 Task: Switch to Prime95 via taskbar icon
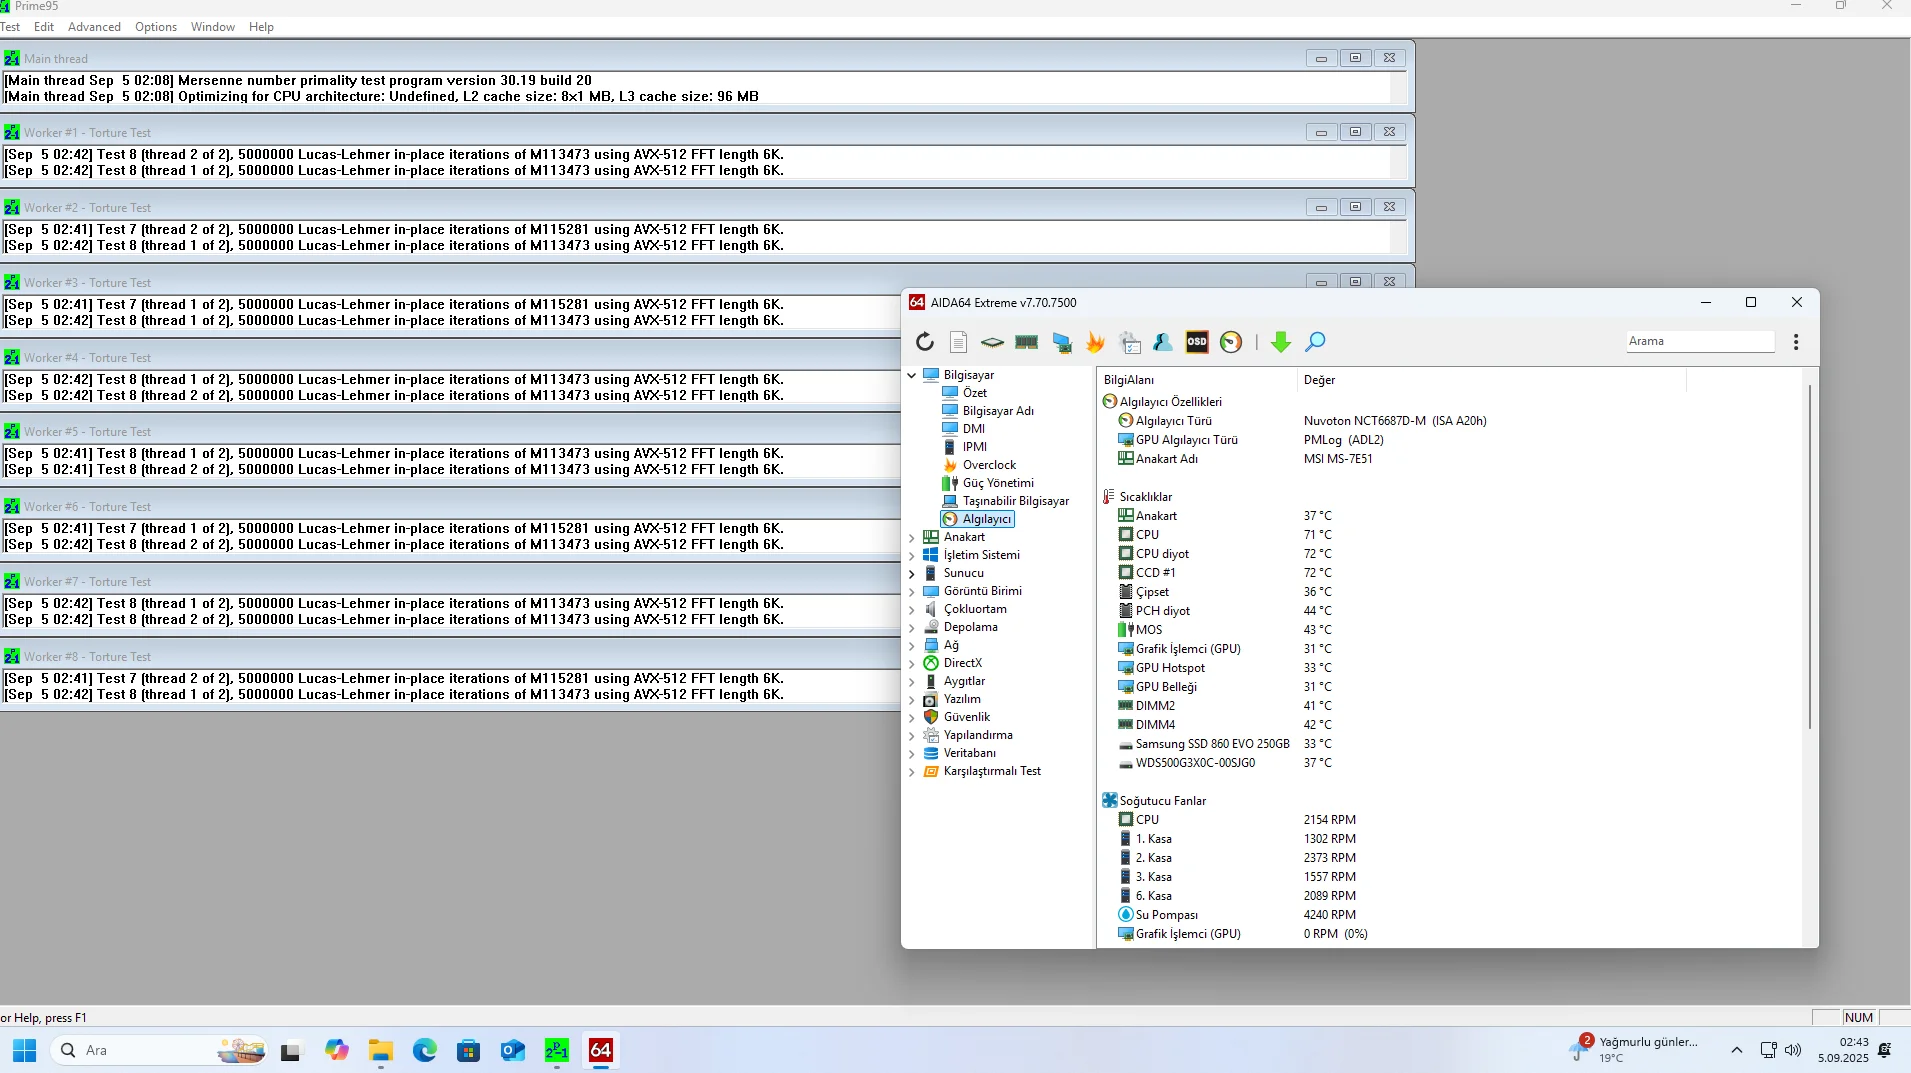tap(557, 1050)
